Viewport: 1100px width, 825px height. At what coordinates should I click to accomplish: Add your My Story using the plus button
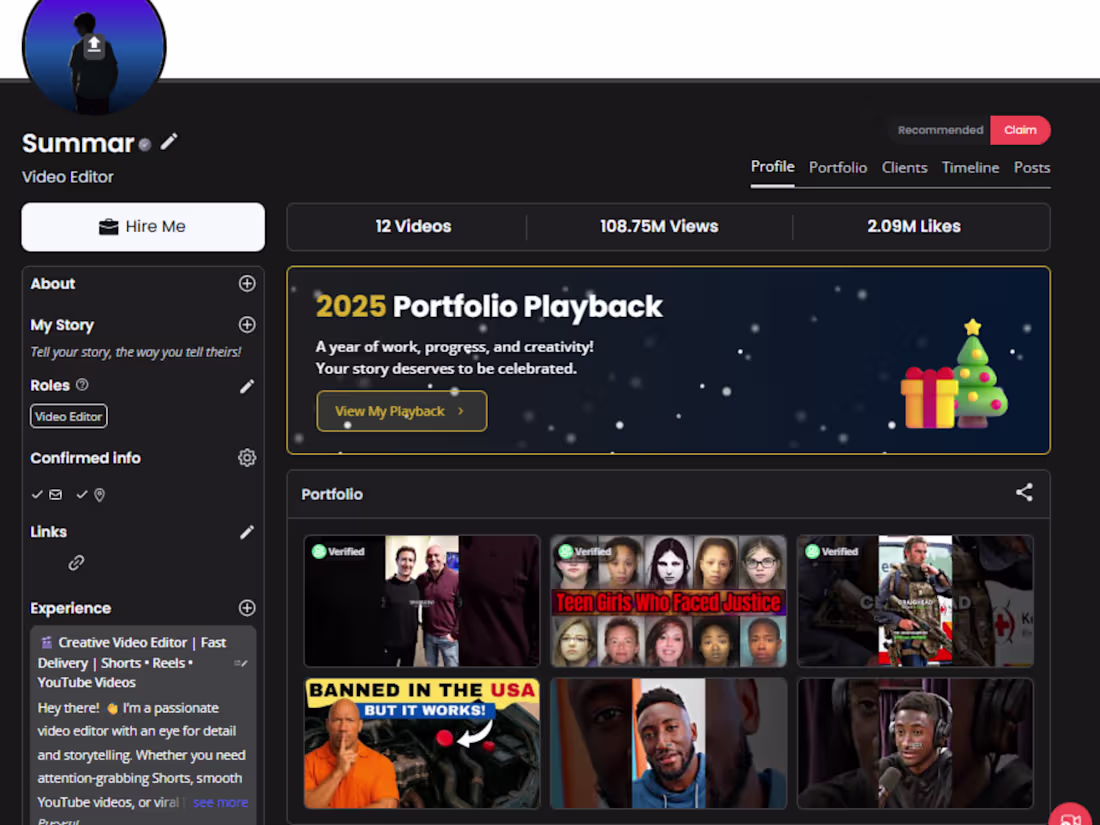[246, 325]
